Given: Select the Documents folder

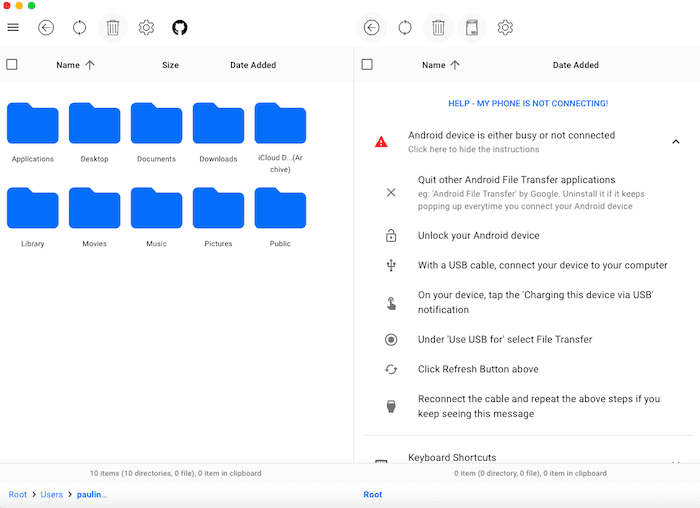Looking at the screenshot, I should click(156, 133).
